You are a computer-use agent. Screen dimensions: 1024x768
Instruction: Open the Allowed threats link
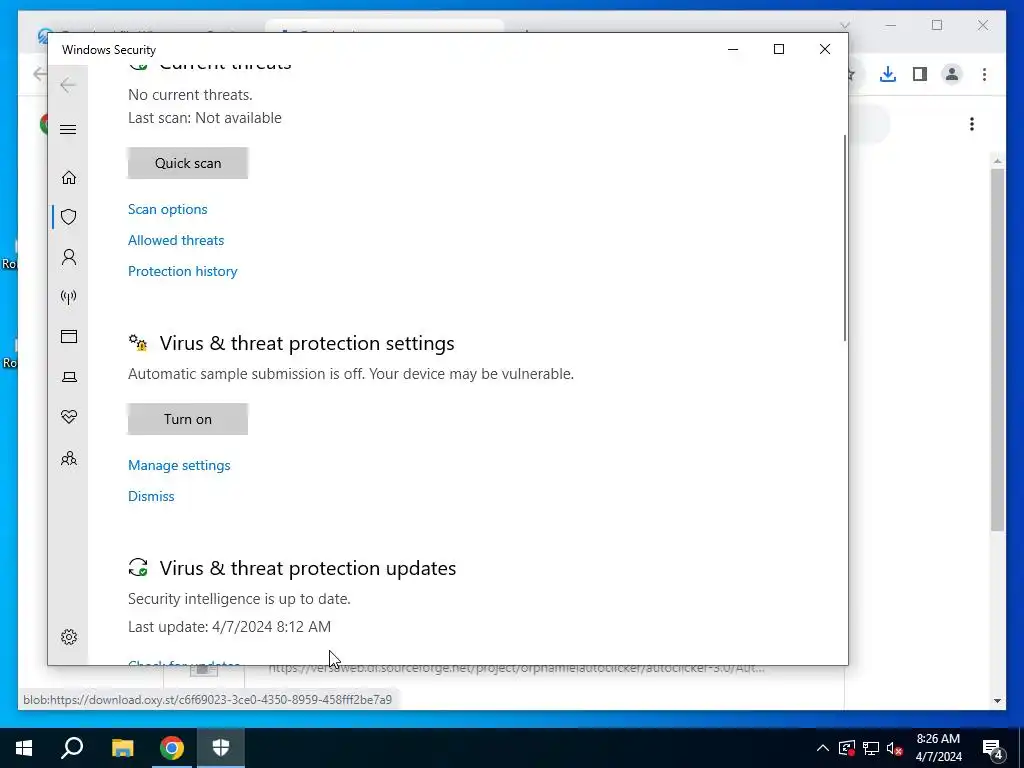pyautogui.click(x=176, y=240)
